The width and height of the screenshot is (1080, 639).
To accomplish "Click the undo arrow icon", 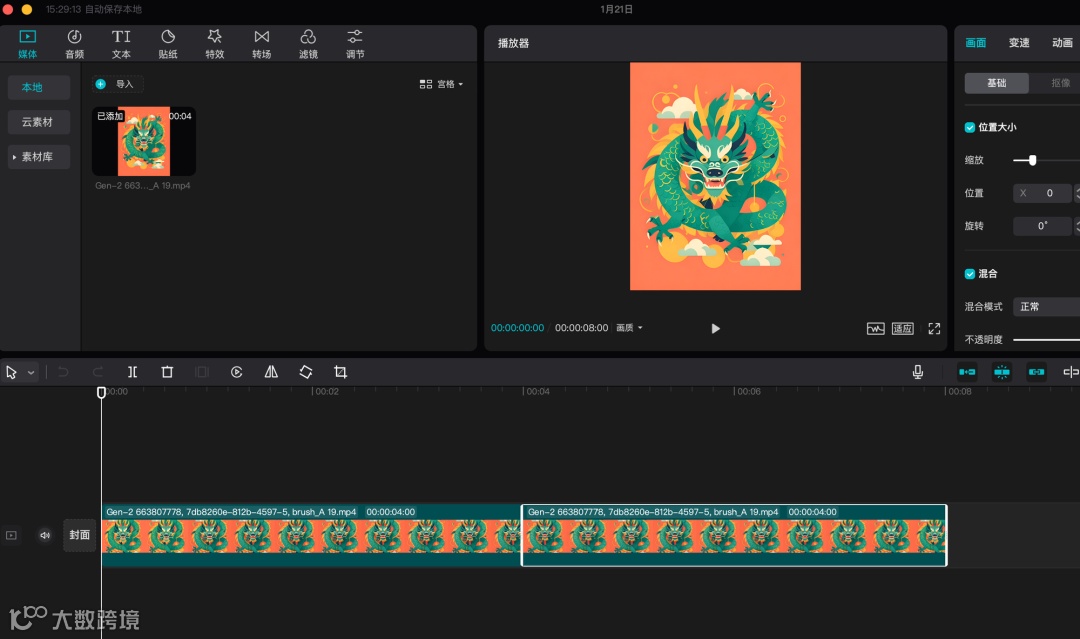I will pos(63,373).
